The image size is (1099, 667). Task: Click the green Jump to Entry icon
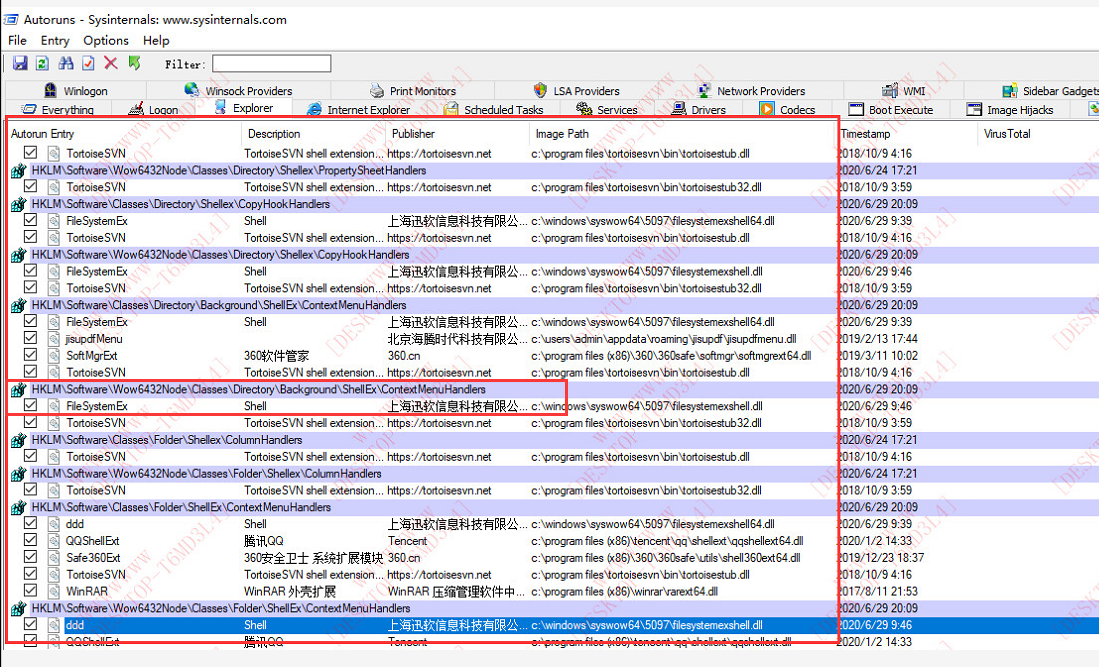point(134,64)
